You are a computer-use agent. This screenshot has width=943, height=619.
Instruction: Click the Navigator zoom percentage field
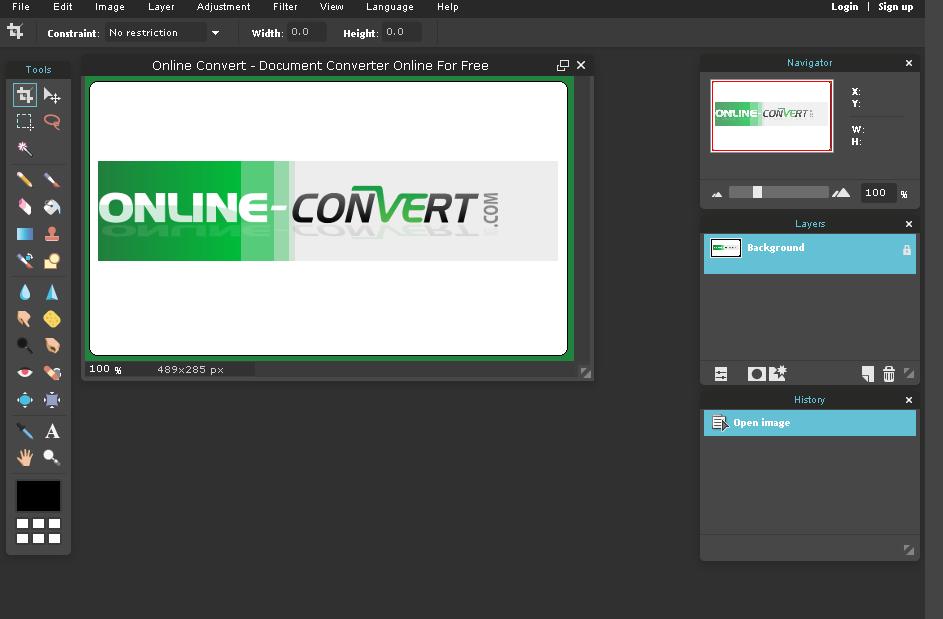click(878, 192)
